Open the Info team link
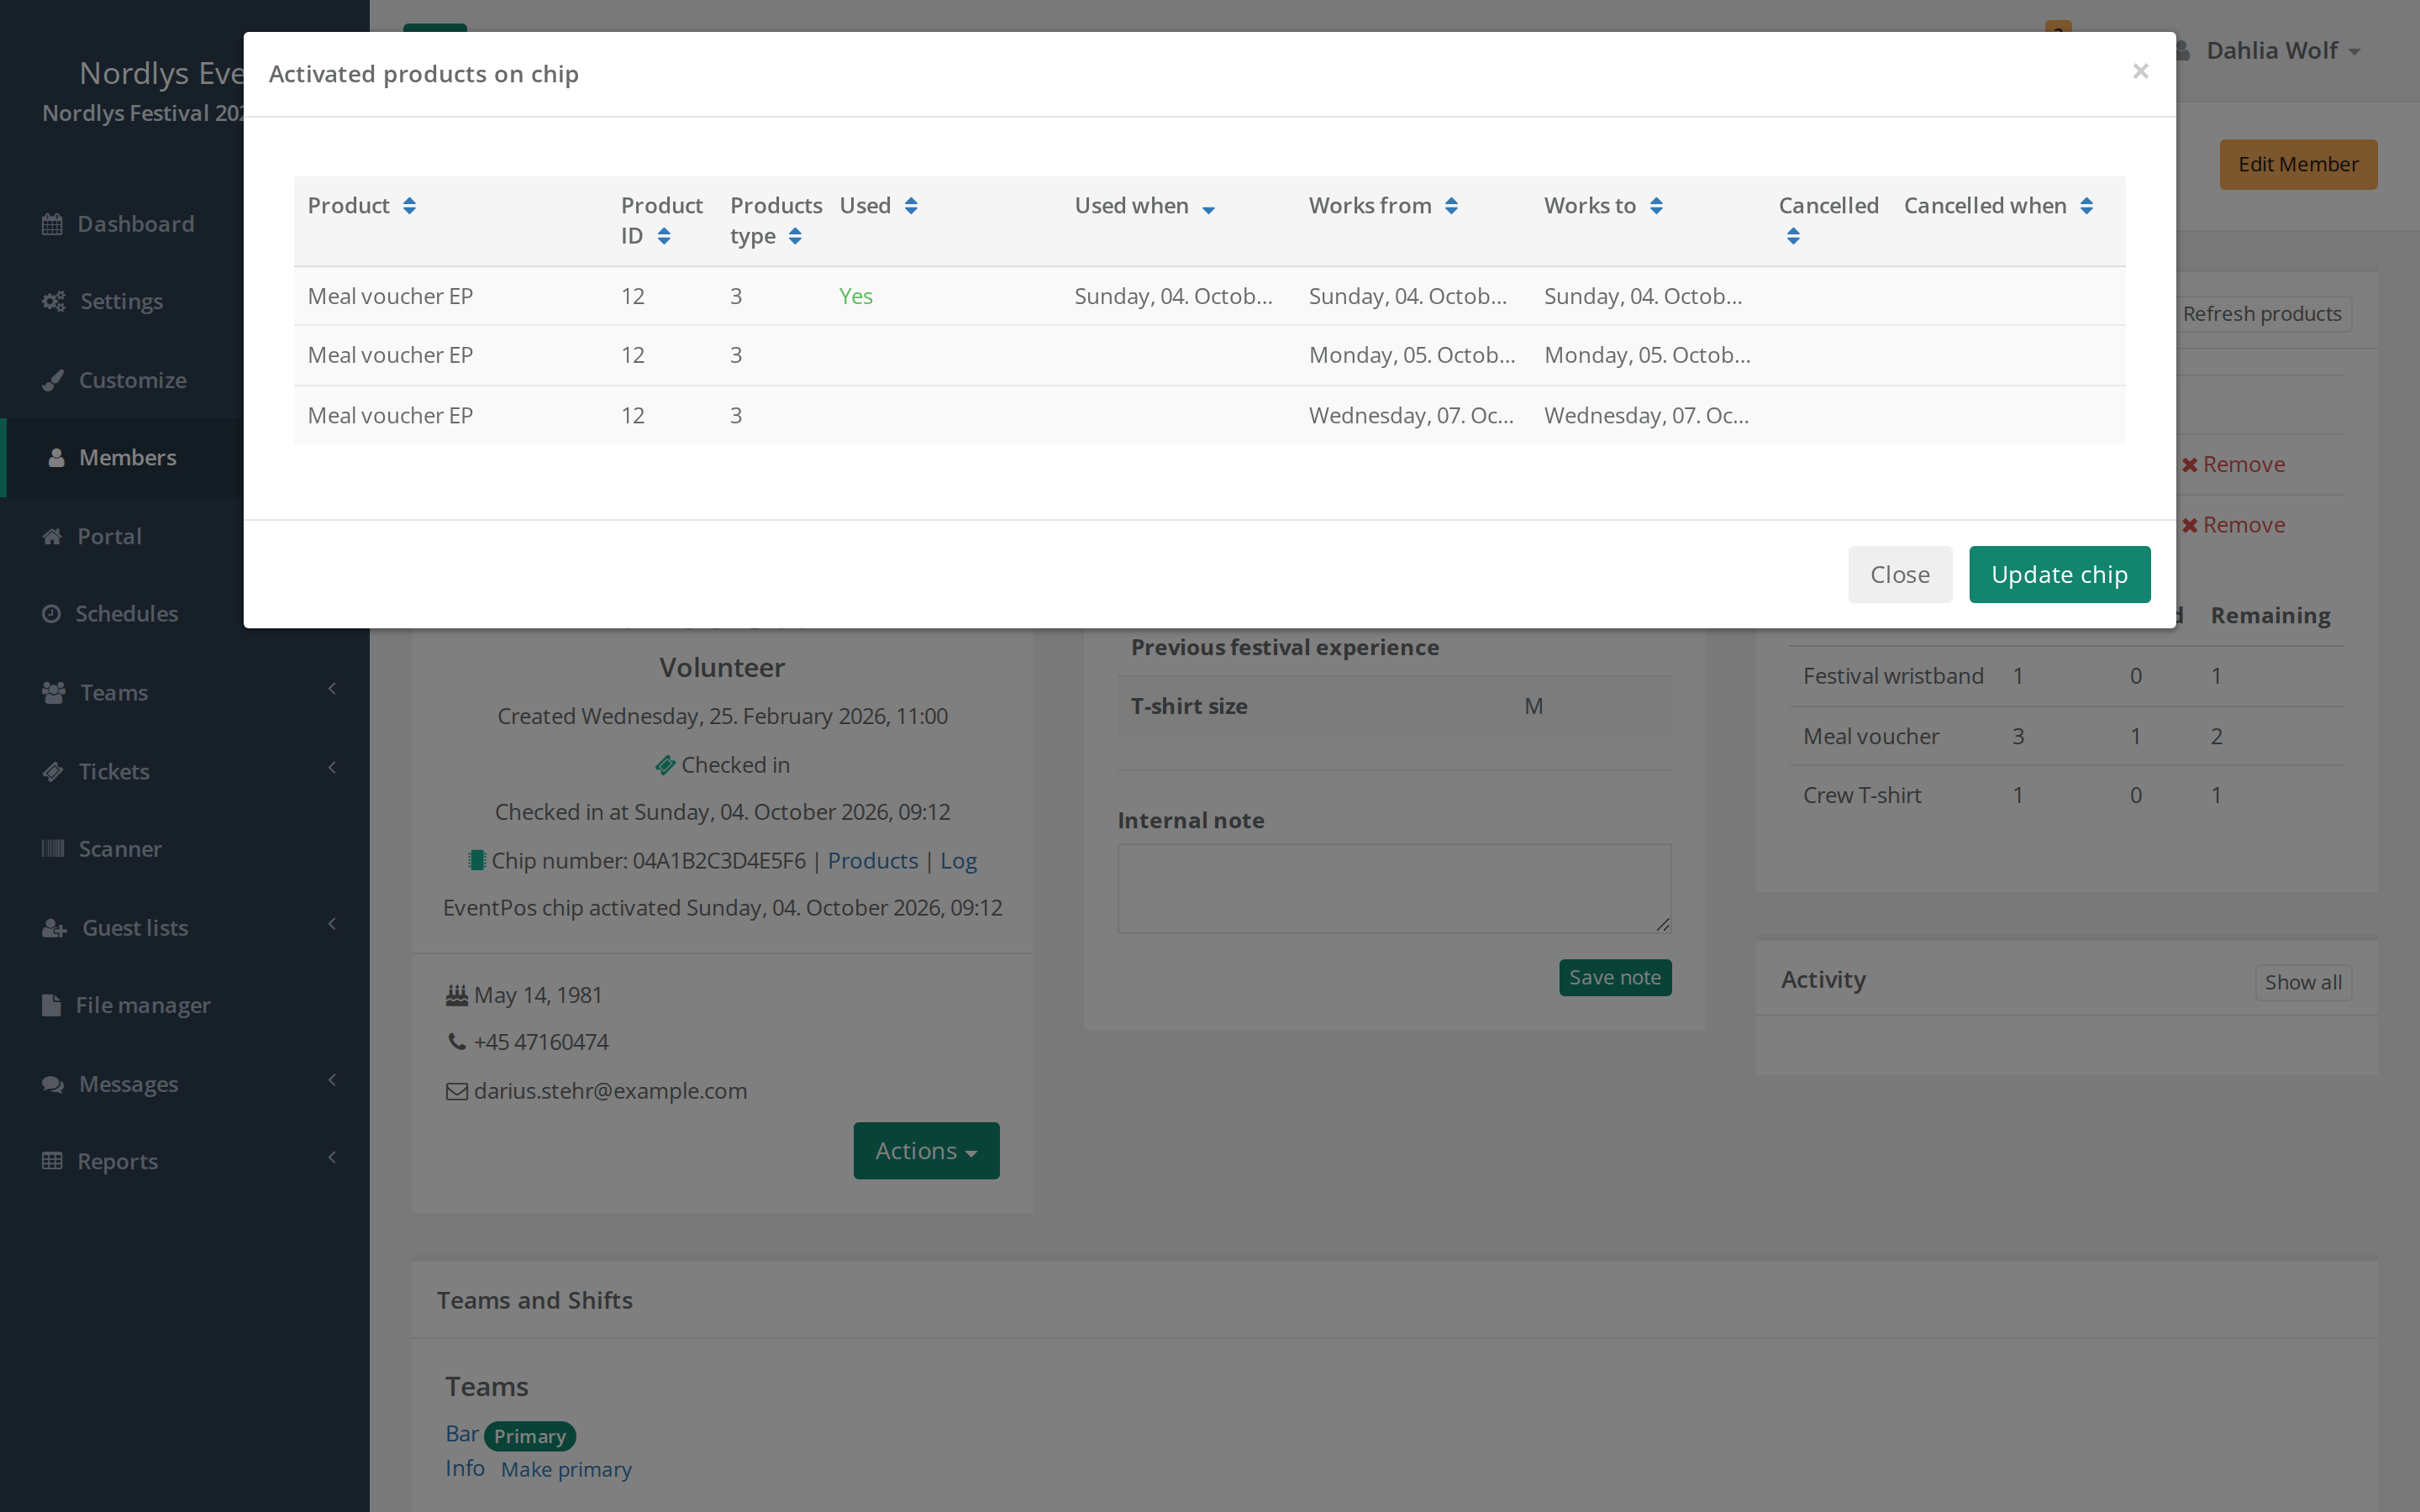Image resolution: width=2420 pixels, height=1512 pixels. (x=465, y=1468)
